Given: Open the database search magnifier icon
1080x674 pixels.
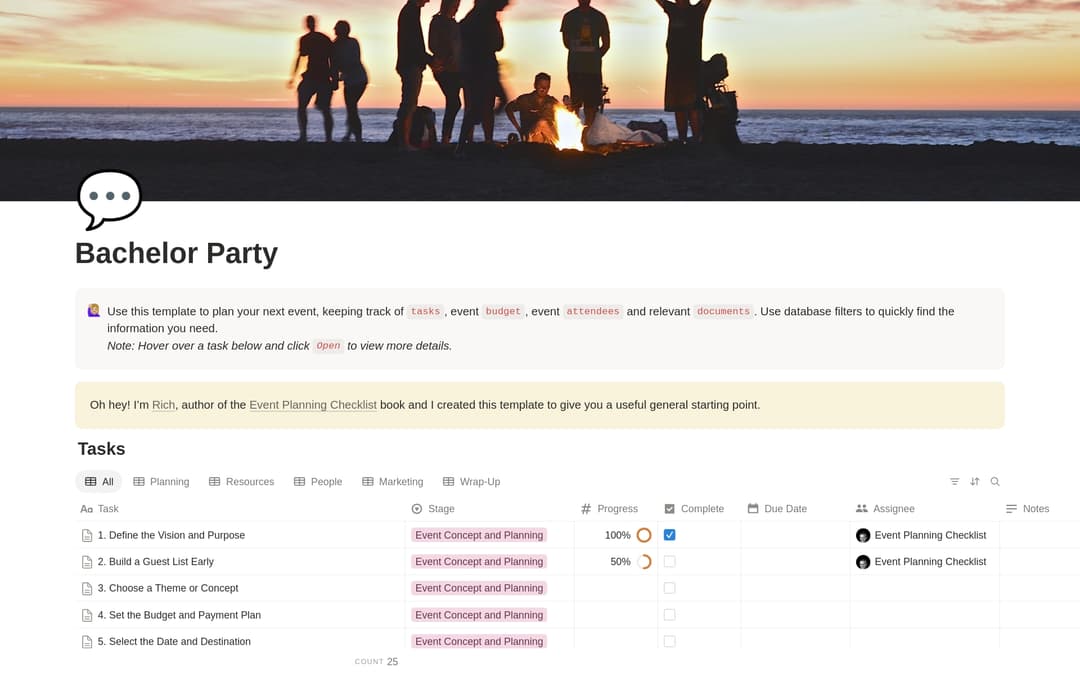Looking at the screenshot, I should [995, 482].
